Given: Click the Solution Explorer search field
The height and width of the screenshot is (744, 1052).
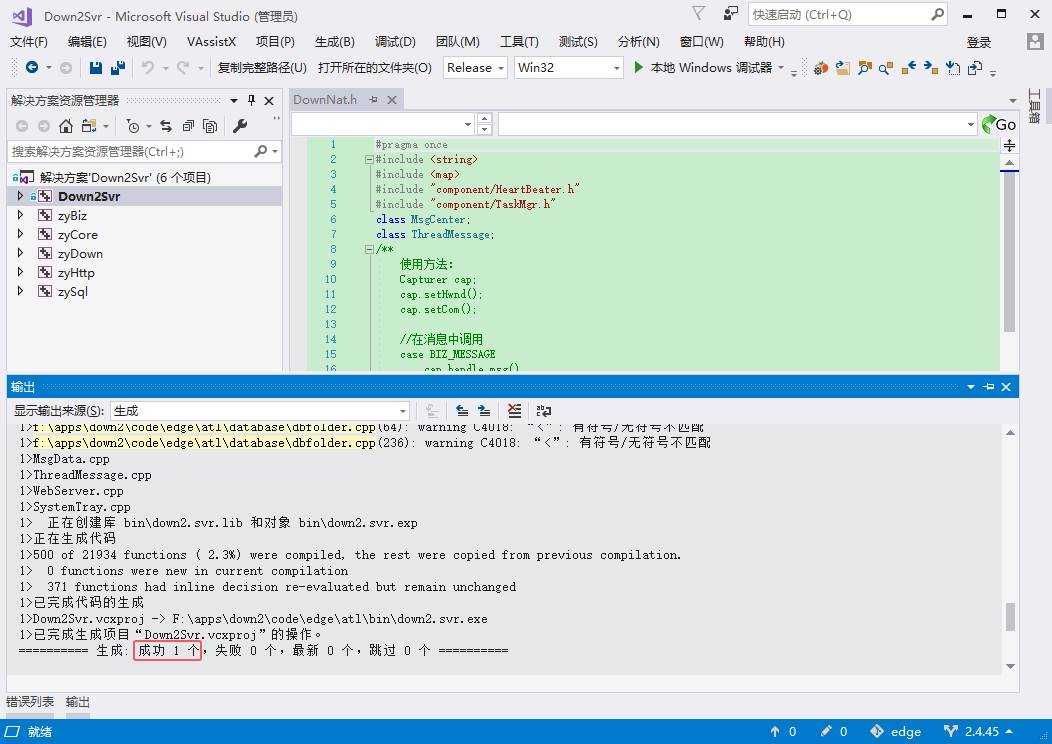Looking at the screenshot, I should point(131,152).
